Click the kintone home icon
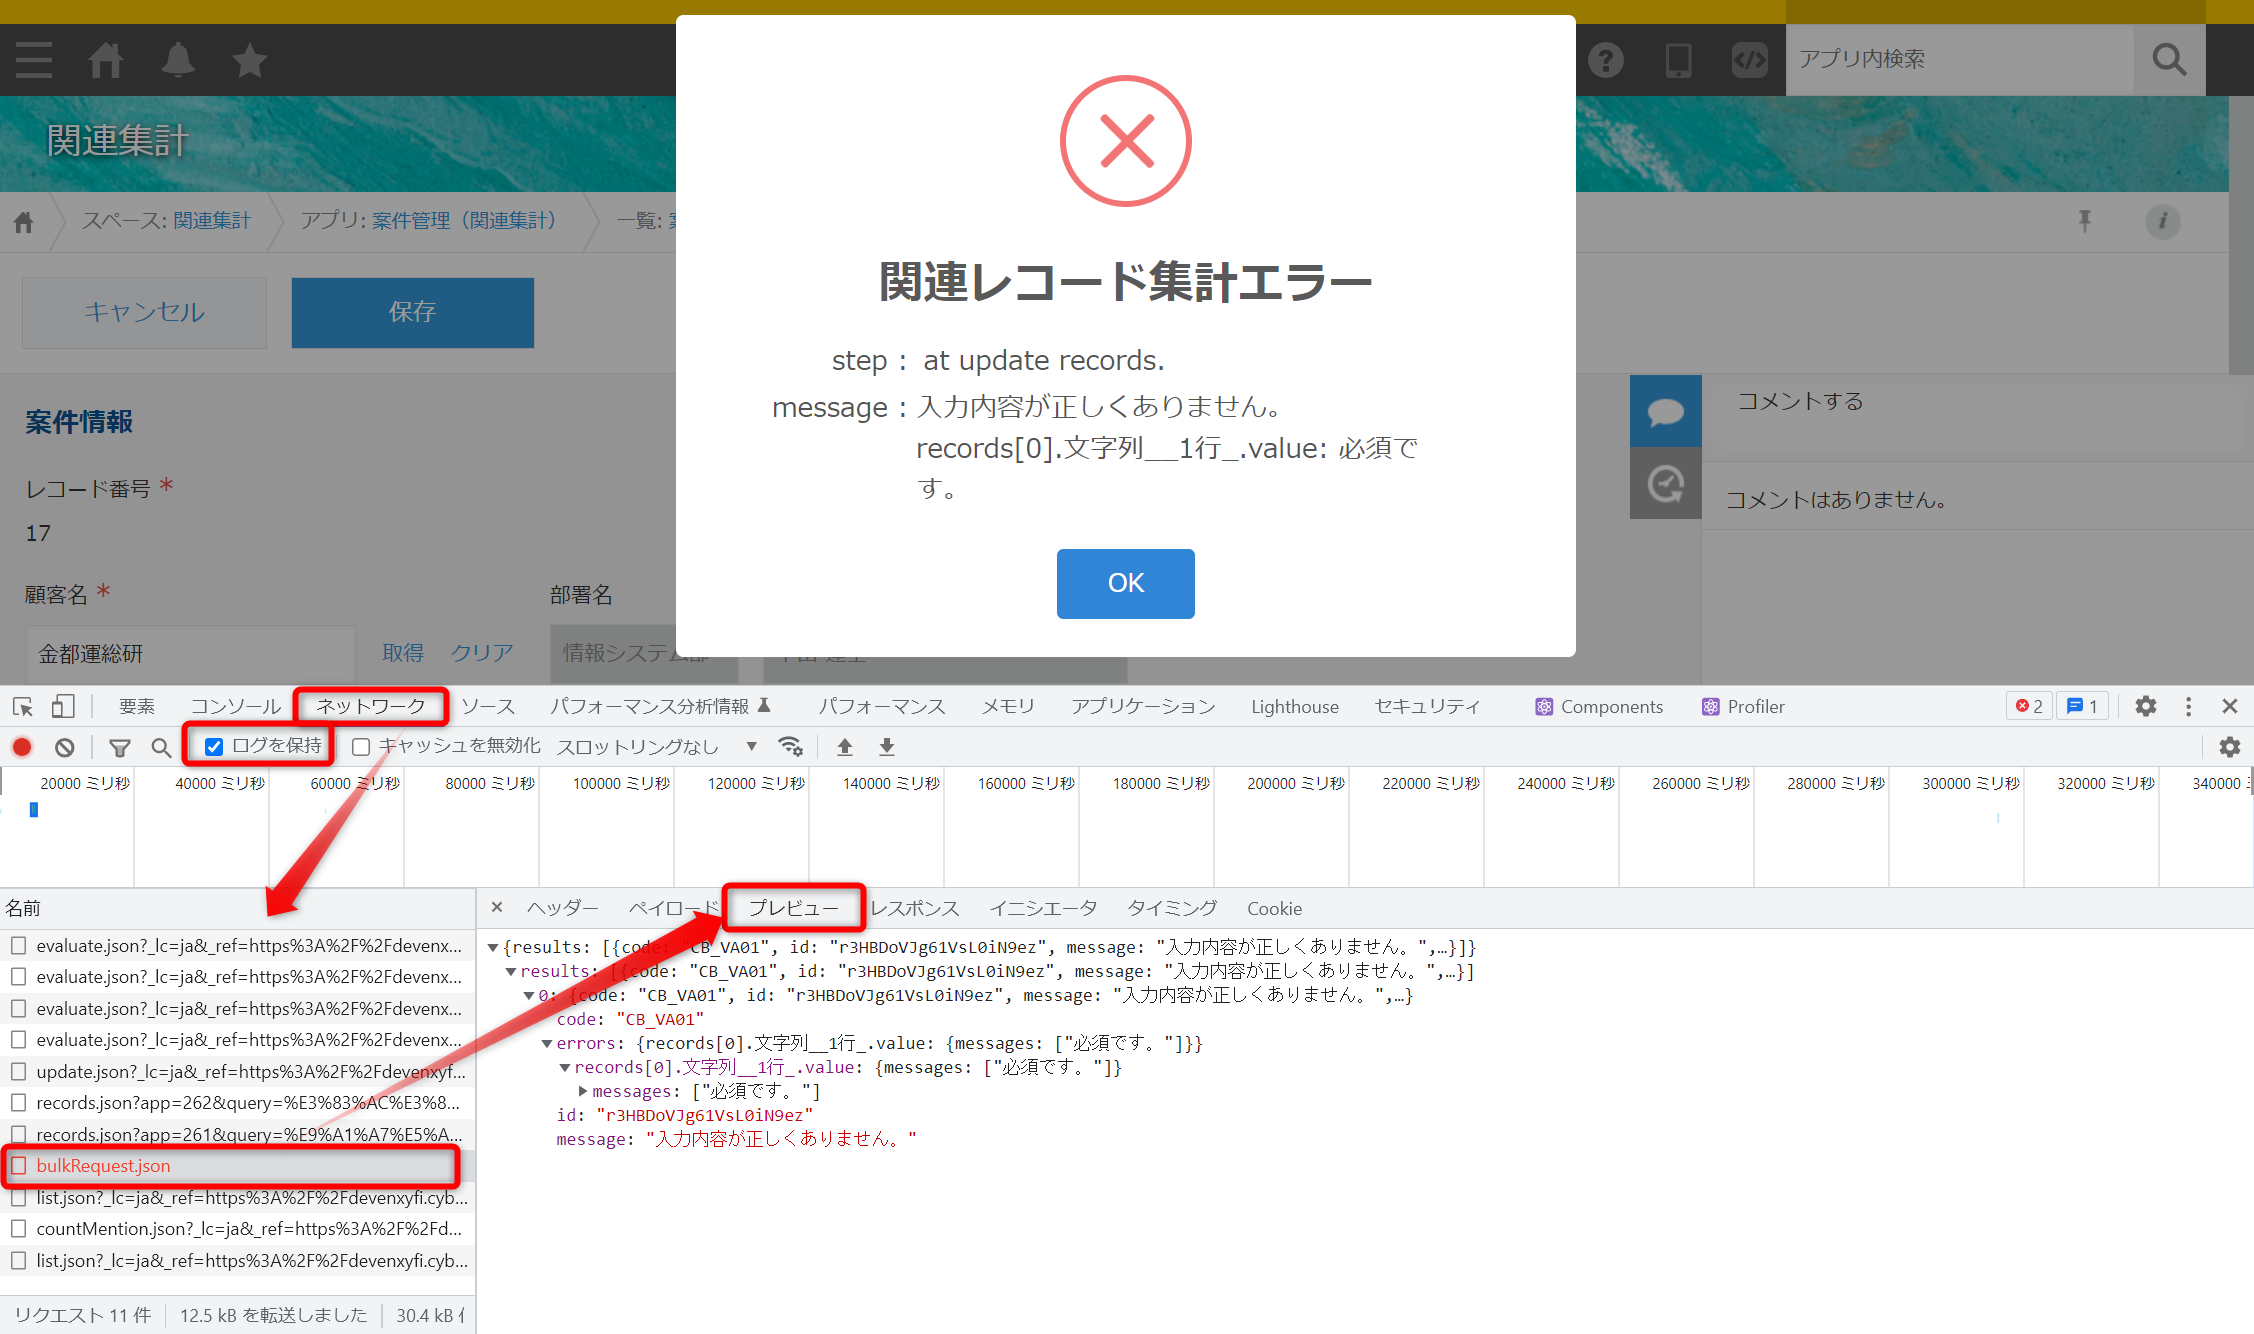 click(x=106, y=60)
